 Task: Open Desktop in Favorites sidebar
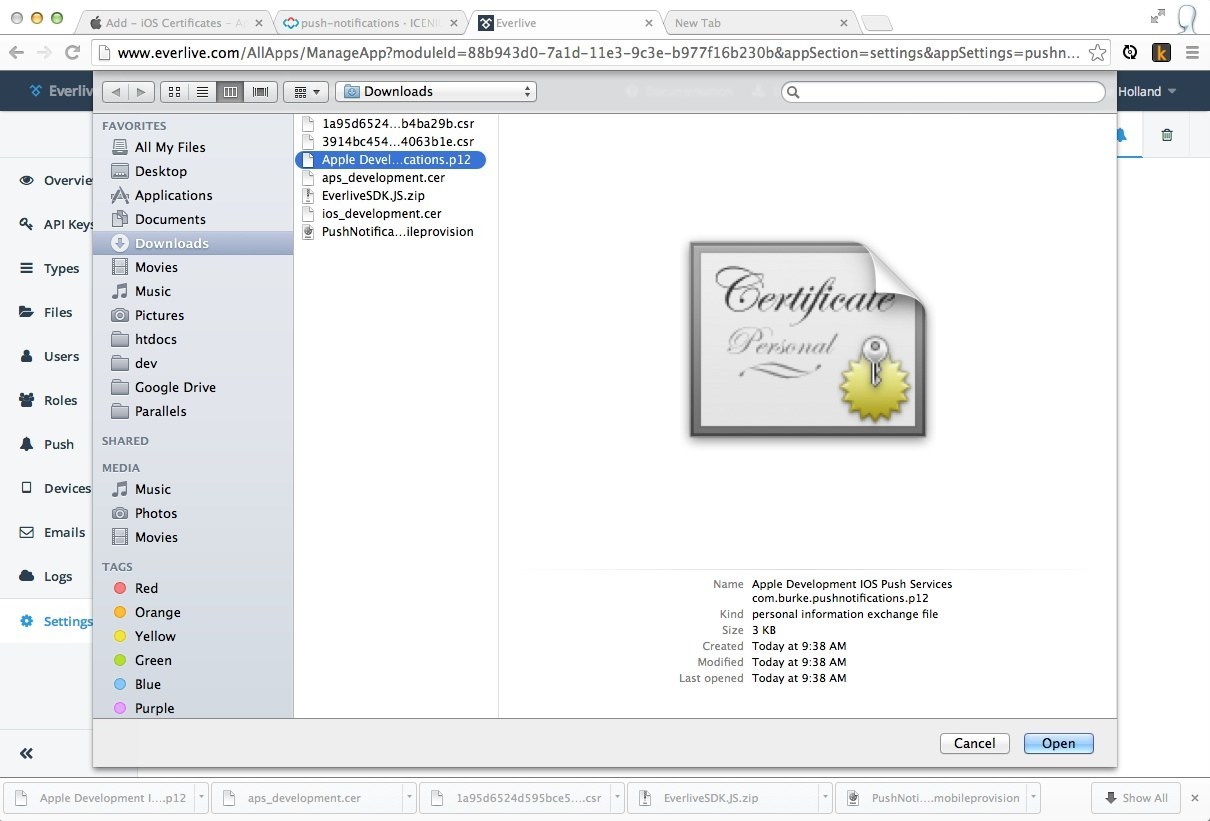(160, 171)
